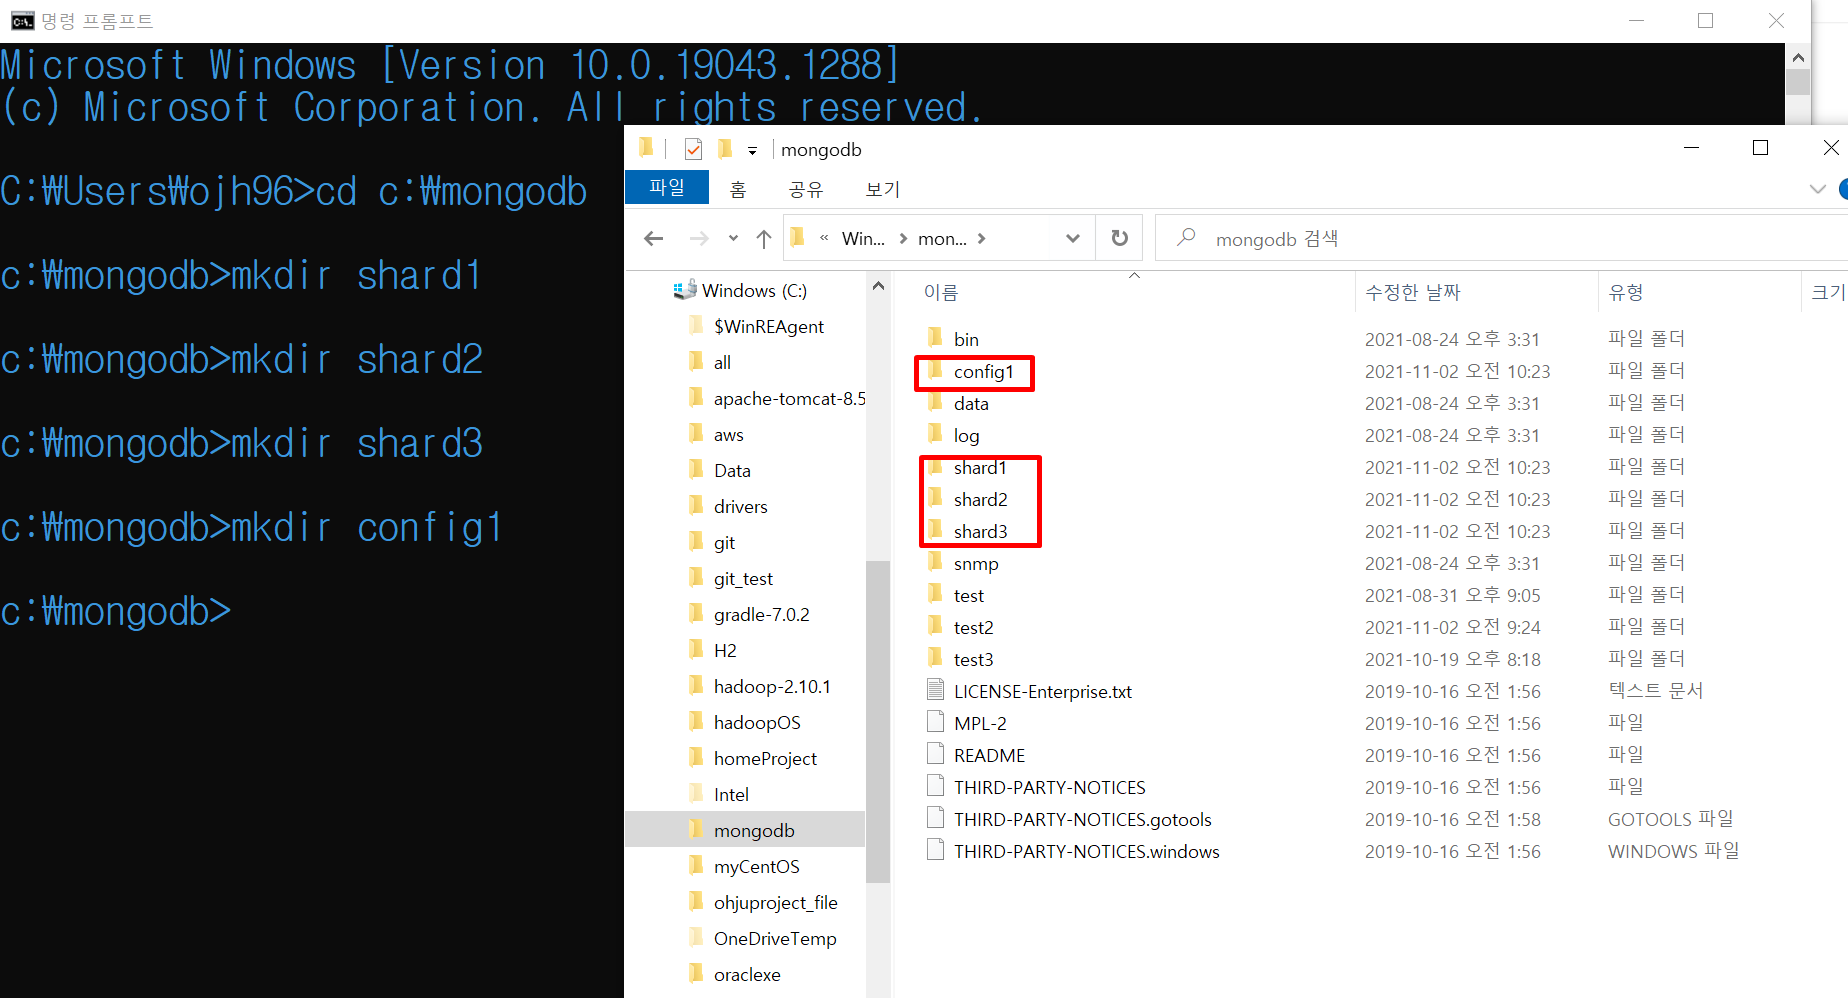Viewport: 1848px width, 998px height.
Task: Click the Back arrow in Explorer
Action: coord(654,238)
